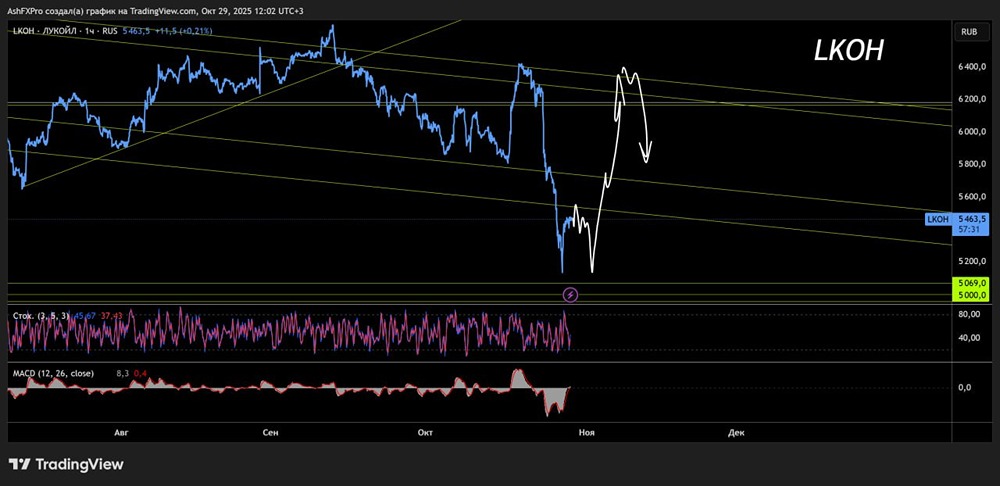Viewport: 1000px width, 486px height.
Task: Click the Stochastic value 45,67
Action: pyautogui.click(x=84, y=316)
